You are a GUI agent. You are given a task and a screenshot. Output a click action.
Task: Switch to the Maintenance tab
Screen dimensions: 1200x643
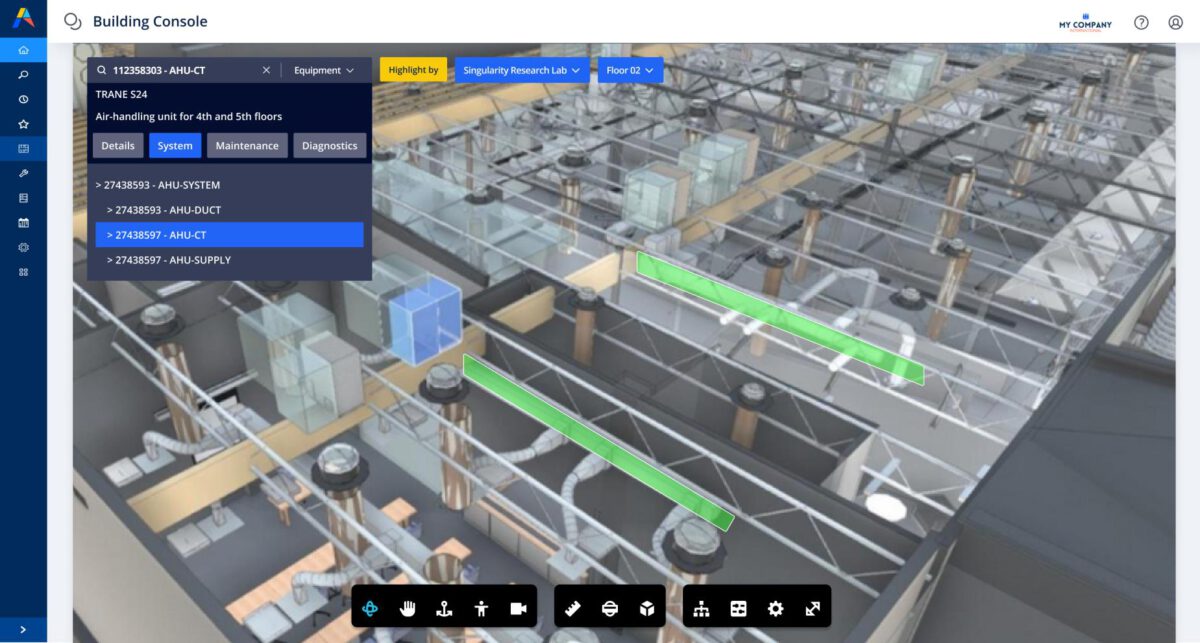(x=247, y=145)
